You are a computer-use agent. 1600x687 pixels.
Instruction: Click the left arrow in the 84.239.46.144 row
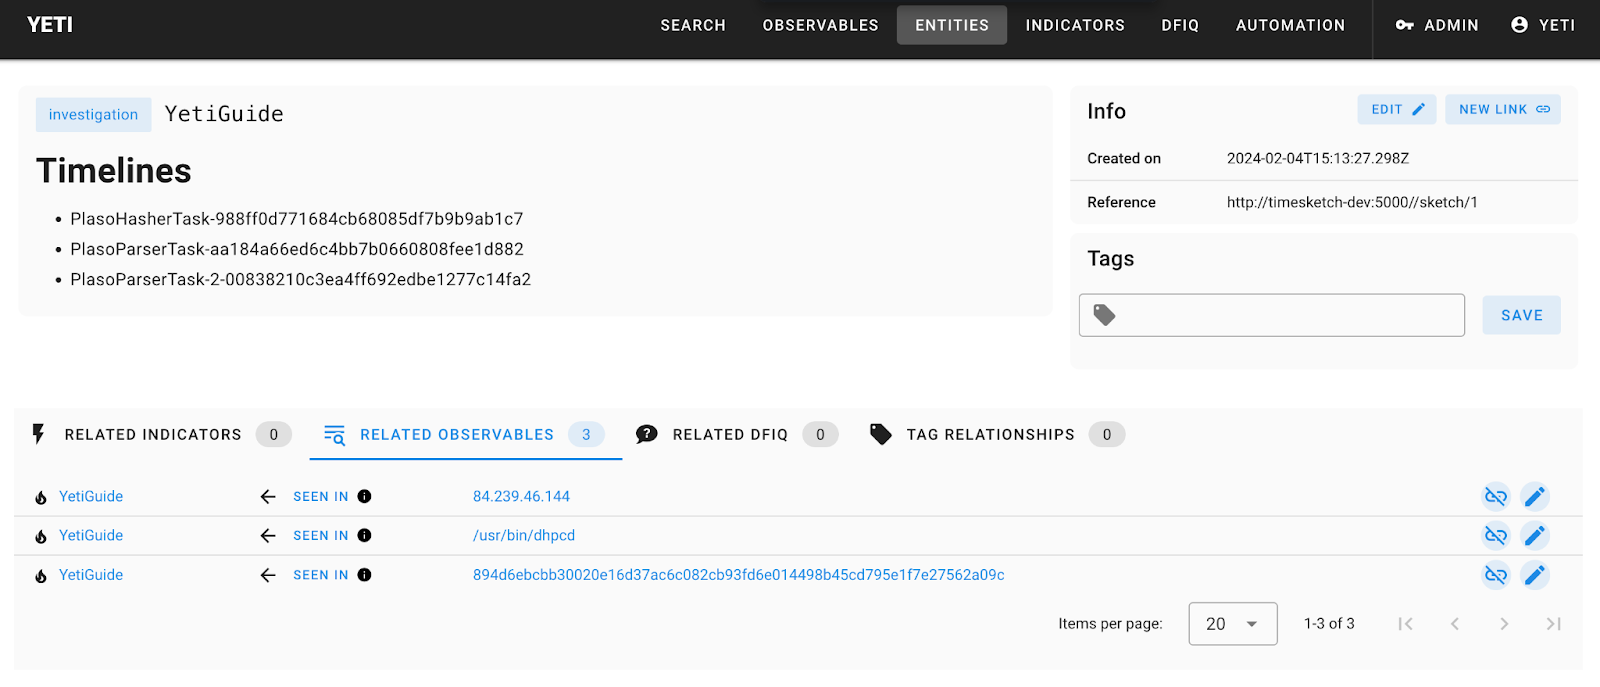point(268,496)
